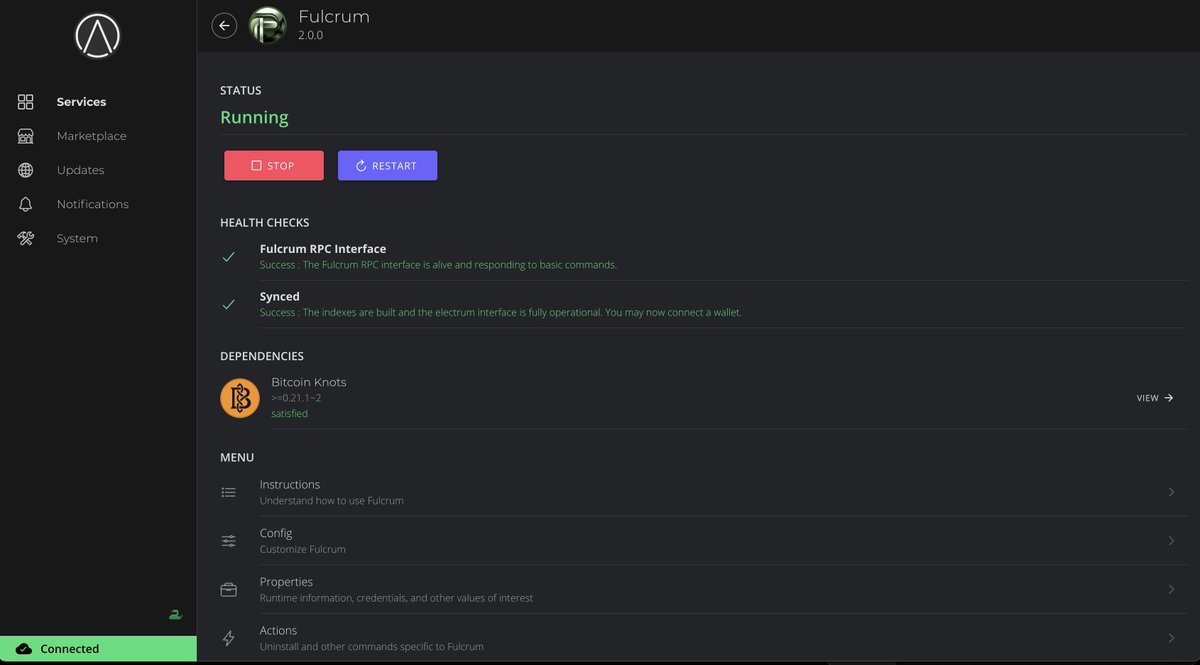Click the 'satisfied' dependency status
This screenshot has height=665, width=1200.
[x=290, y=414]
